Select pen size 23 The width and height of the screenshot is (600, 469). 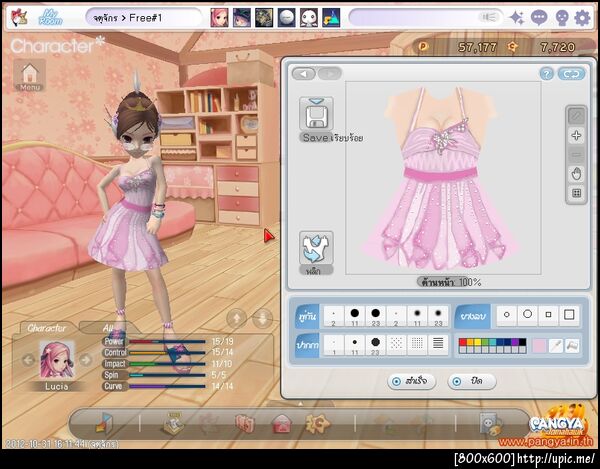click(376, 345)
